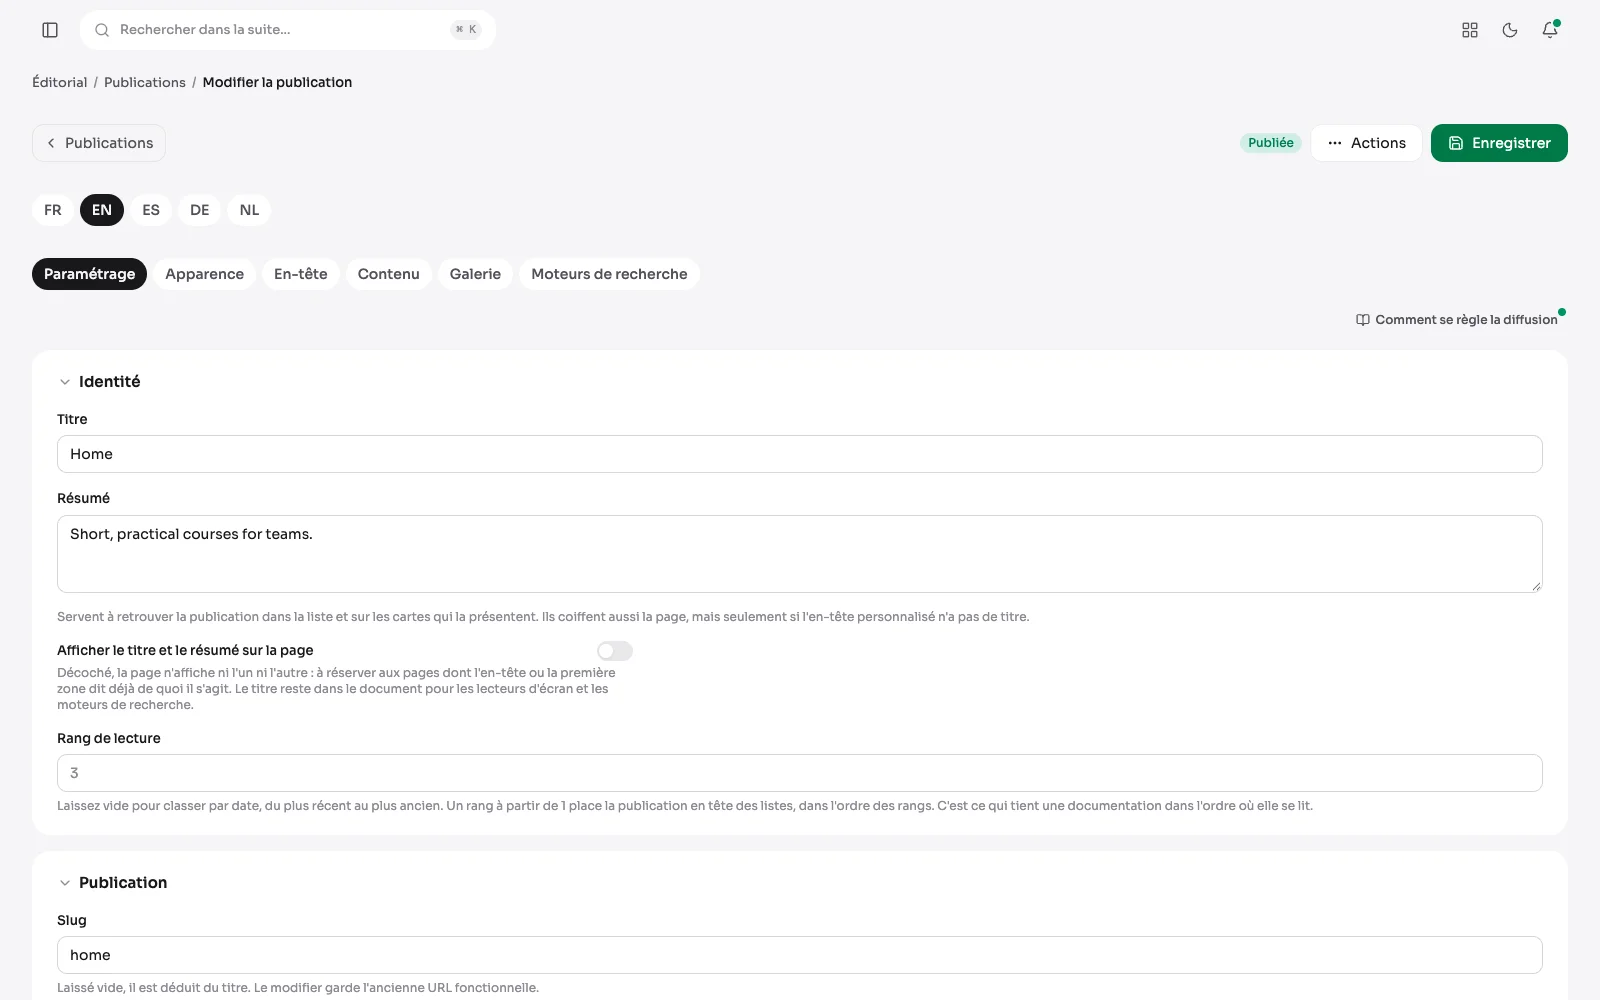This screenshot has height=1000, width=1600.
Task: Open the apps grid icon
Action: point(1470,30)
